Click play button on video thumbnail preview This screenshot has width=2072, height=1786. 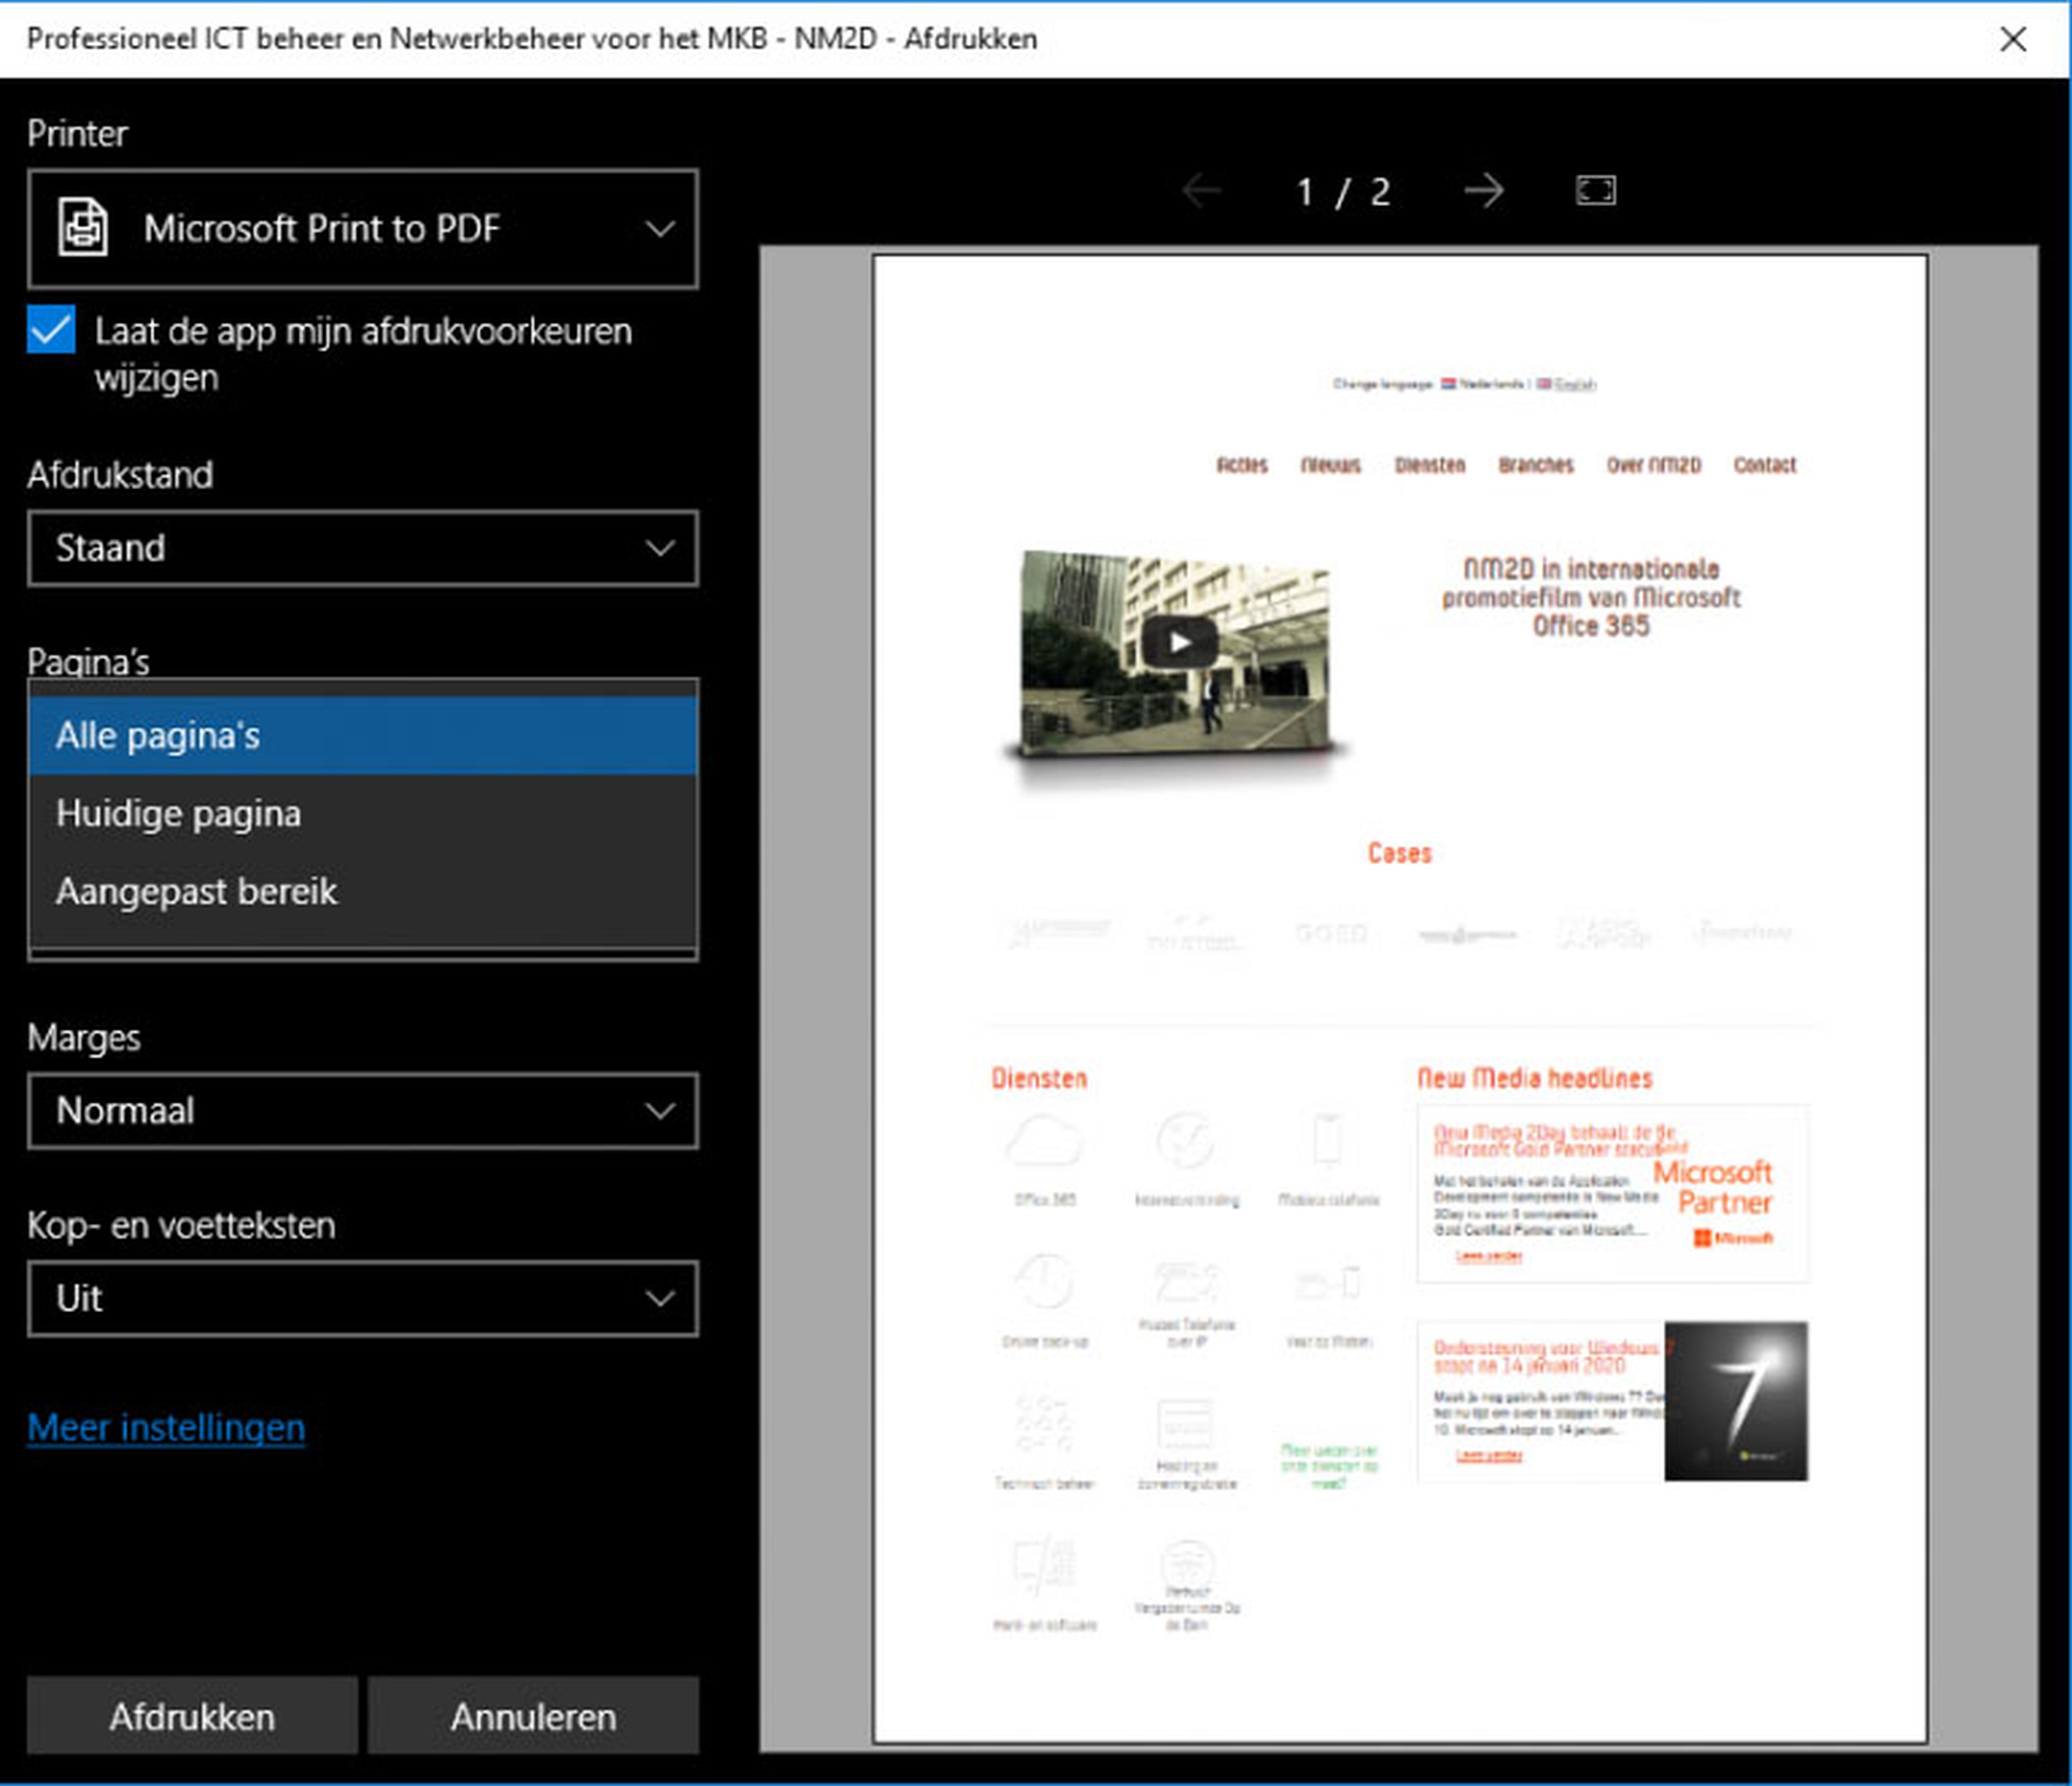point(1179,642)
